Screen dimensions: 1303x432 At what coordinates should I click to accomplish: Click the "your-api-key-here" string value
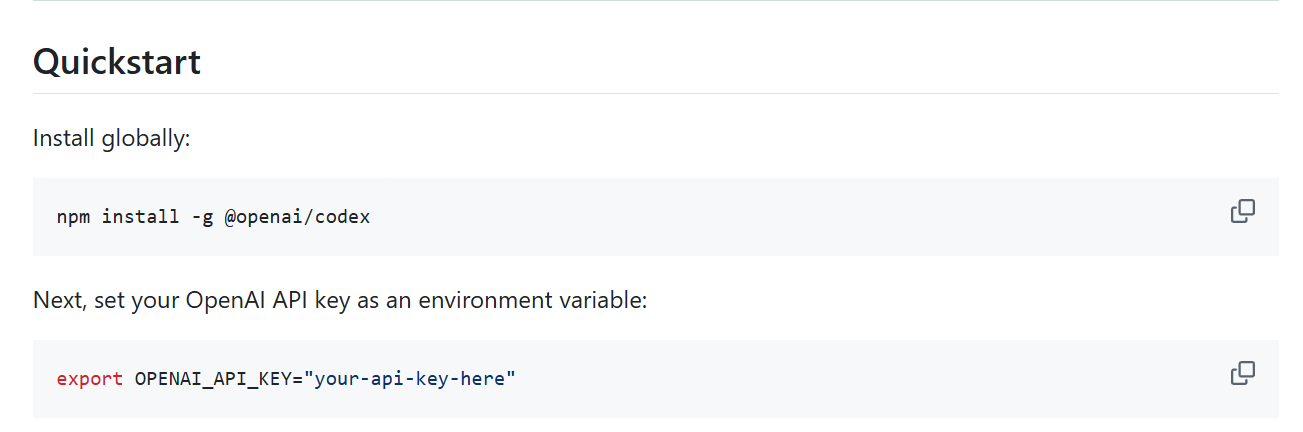[410, 379]
